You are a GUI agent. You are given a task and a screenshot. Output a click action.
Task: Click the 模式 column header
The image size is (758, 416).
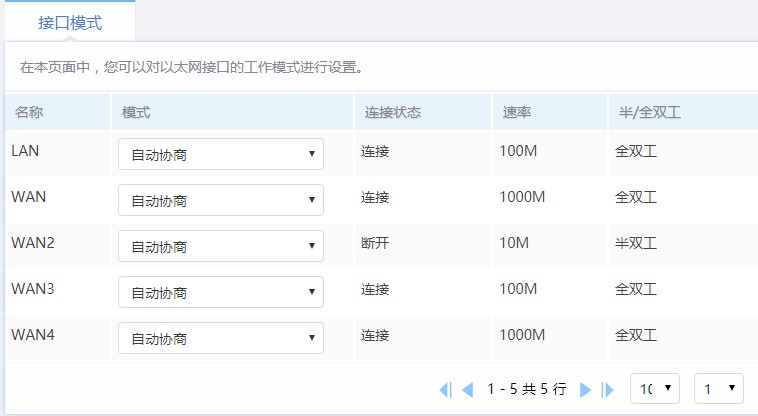136,112
